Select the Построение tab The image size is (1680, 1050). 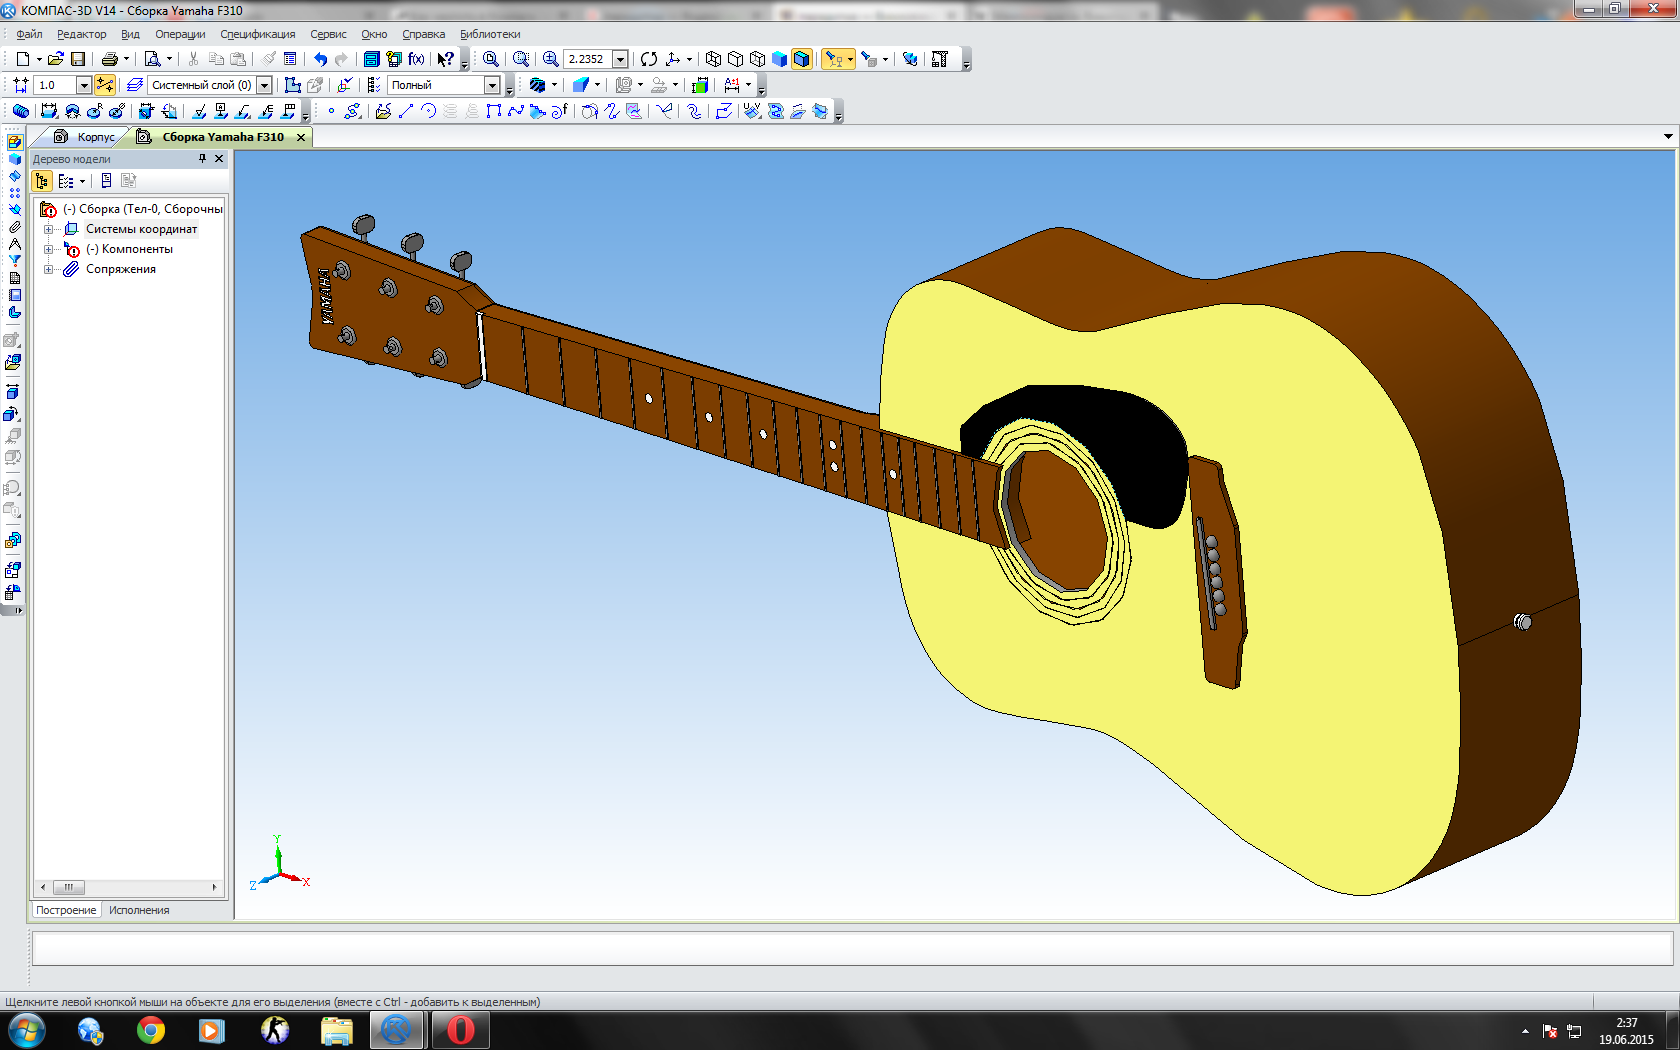(x=66, y=910)
